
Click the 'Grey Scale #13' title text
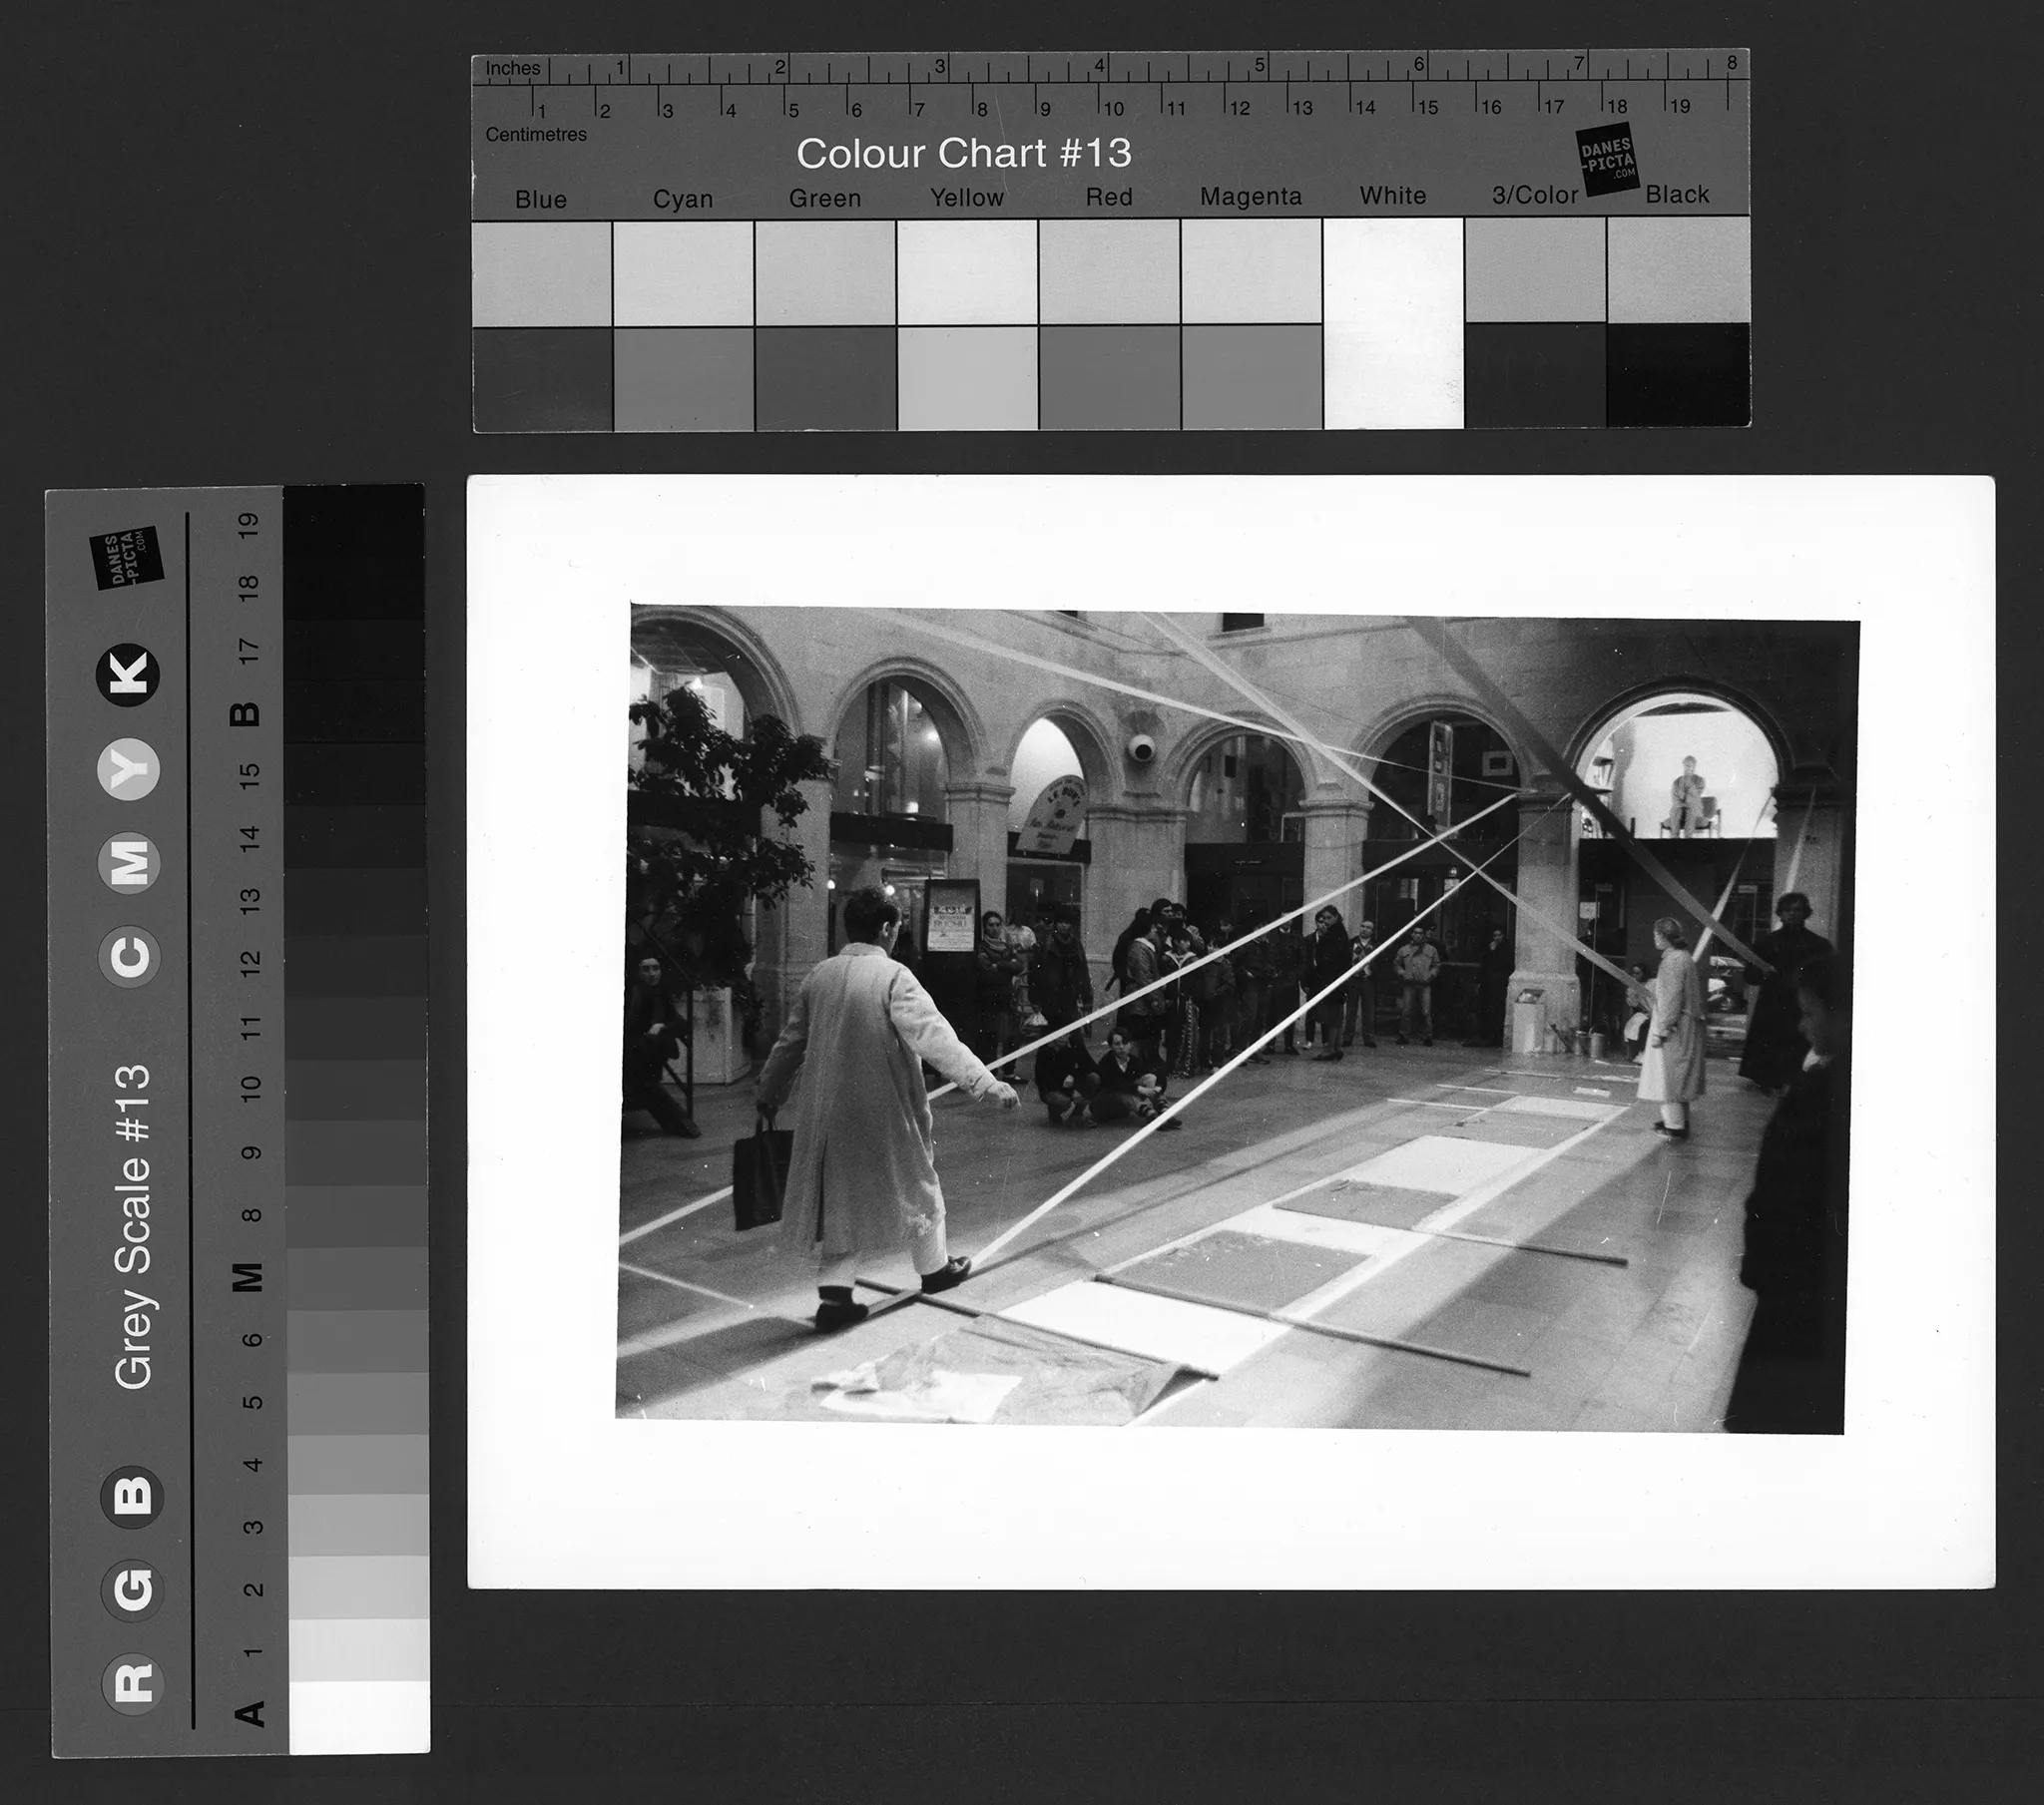click(132, 1226)
